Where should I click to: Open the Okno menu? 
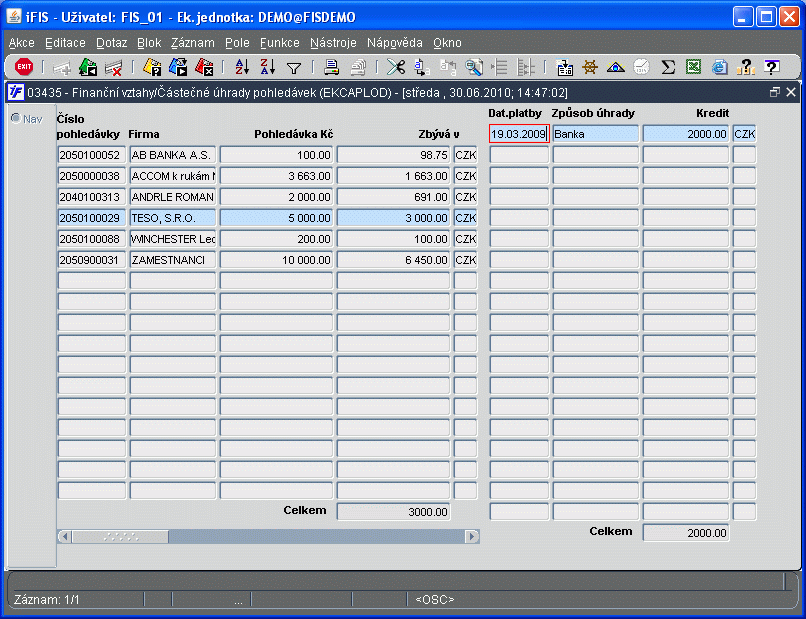tap(447, 43)
